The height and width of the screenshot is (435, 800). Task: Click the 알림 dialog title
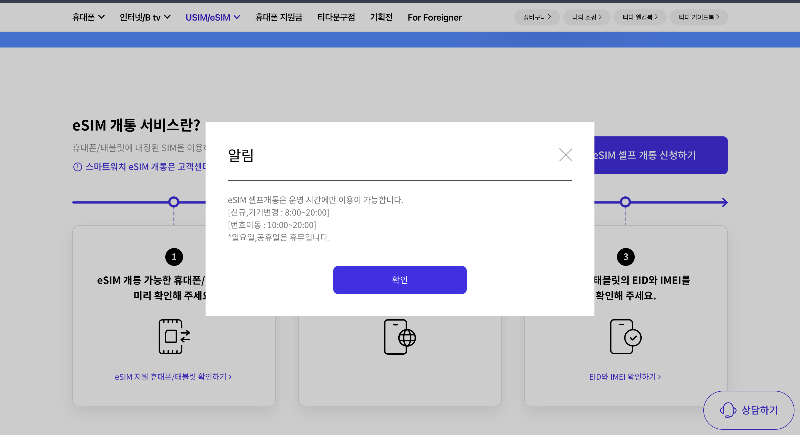(x=241, y=155)
